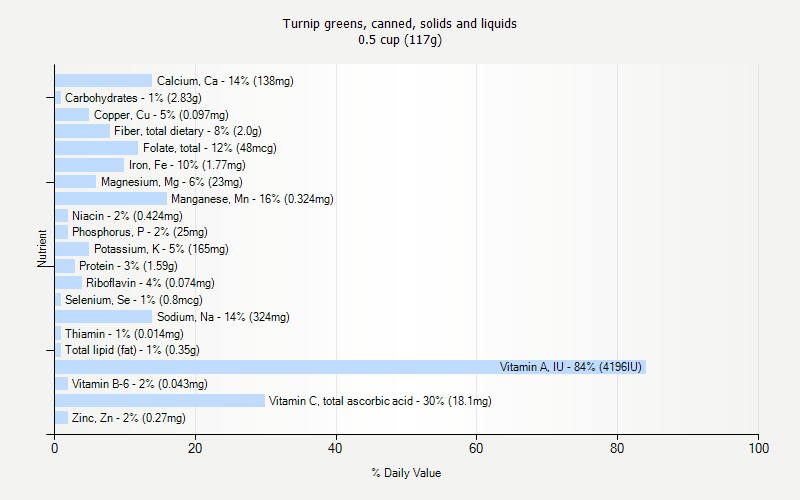Image resolution: width=800 pixels, height=500 pixels.
Task: Select the 'Riboflavin - 4% (0.074mg)' label
Action: tap(150, 283)
